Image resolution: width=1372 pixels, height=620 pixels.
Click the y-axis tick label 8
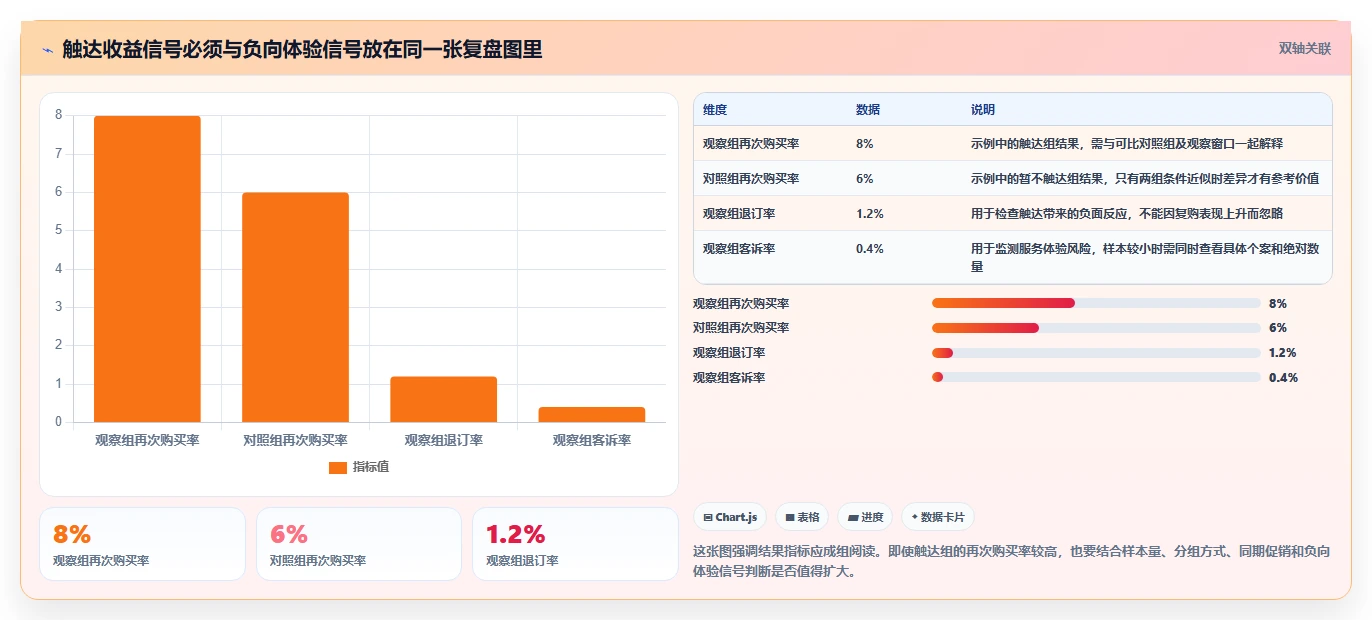(58, 115)
